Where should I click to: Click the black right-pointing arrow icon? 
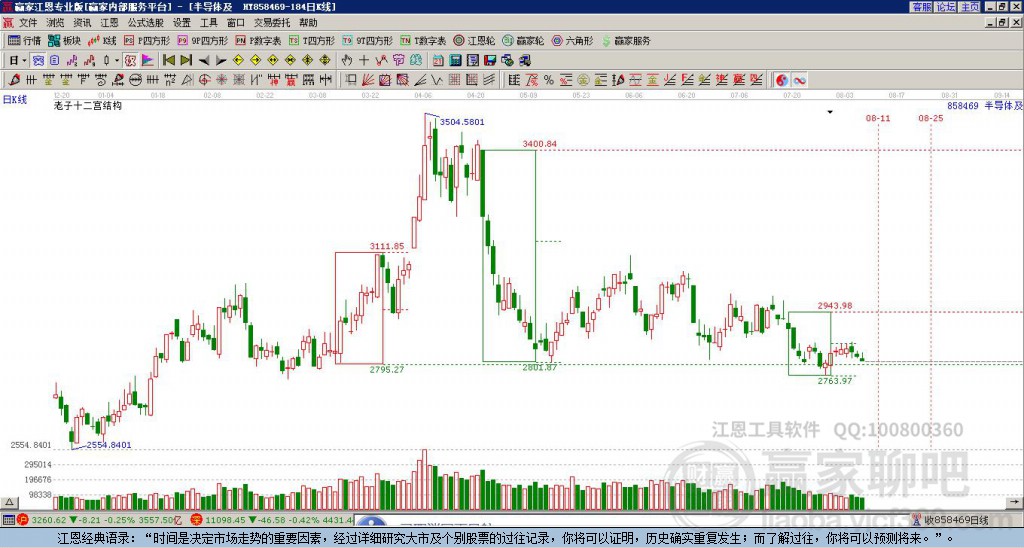click(221, 61)
